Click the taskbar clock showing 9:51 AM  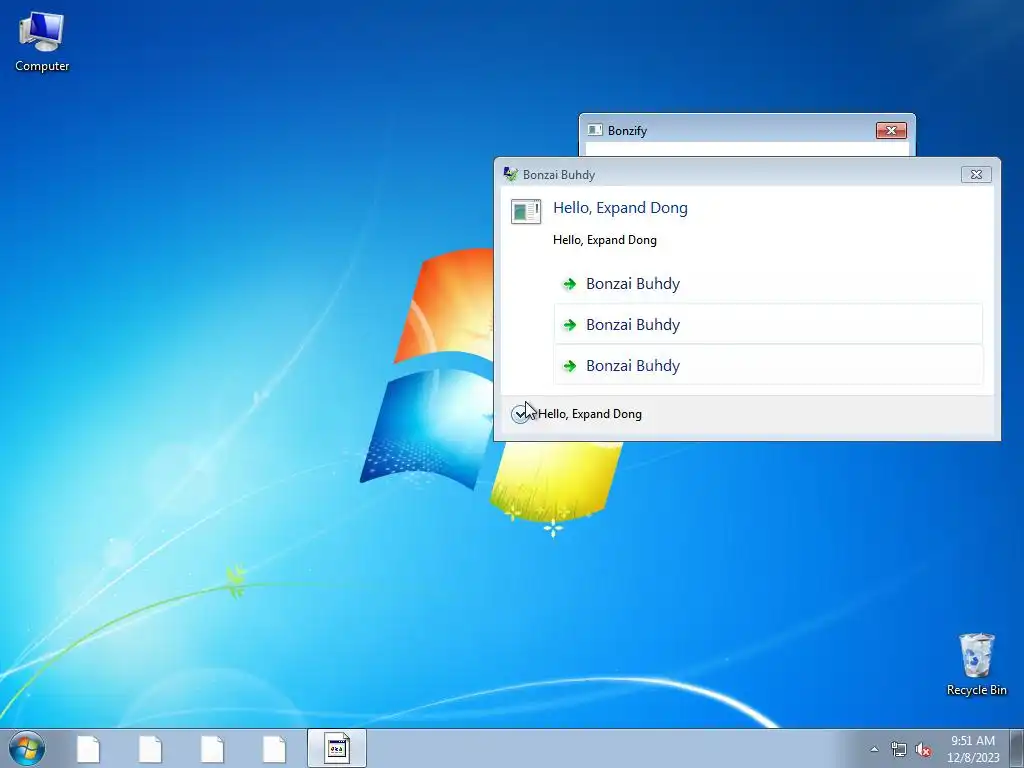(x=973, y=748)
